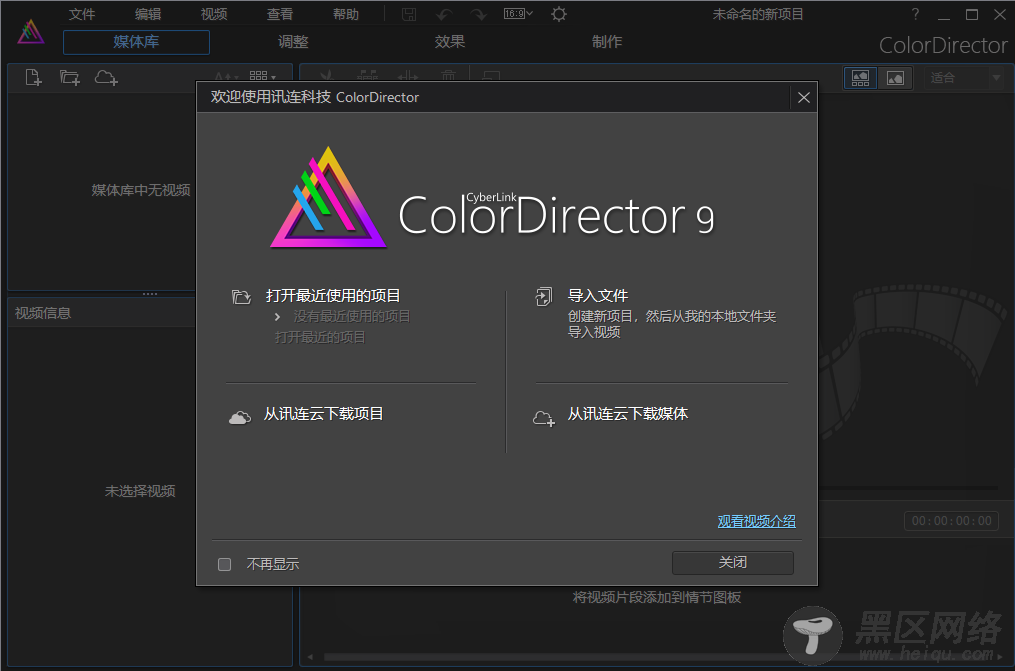Click cloud icon beside 从讯连云下载项目
Screen dimensions: 1015x671
pyautogui.click(x=240, y=417)
